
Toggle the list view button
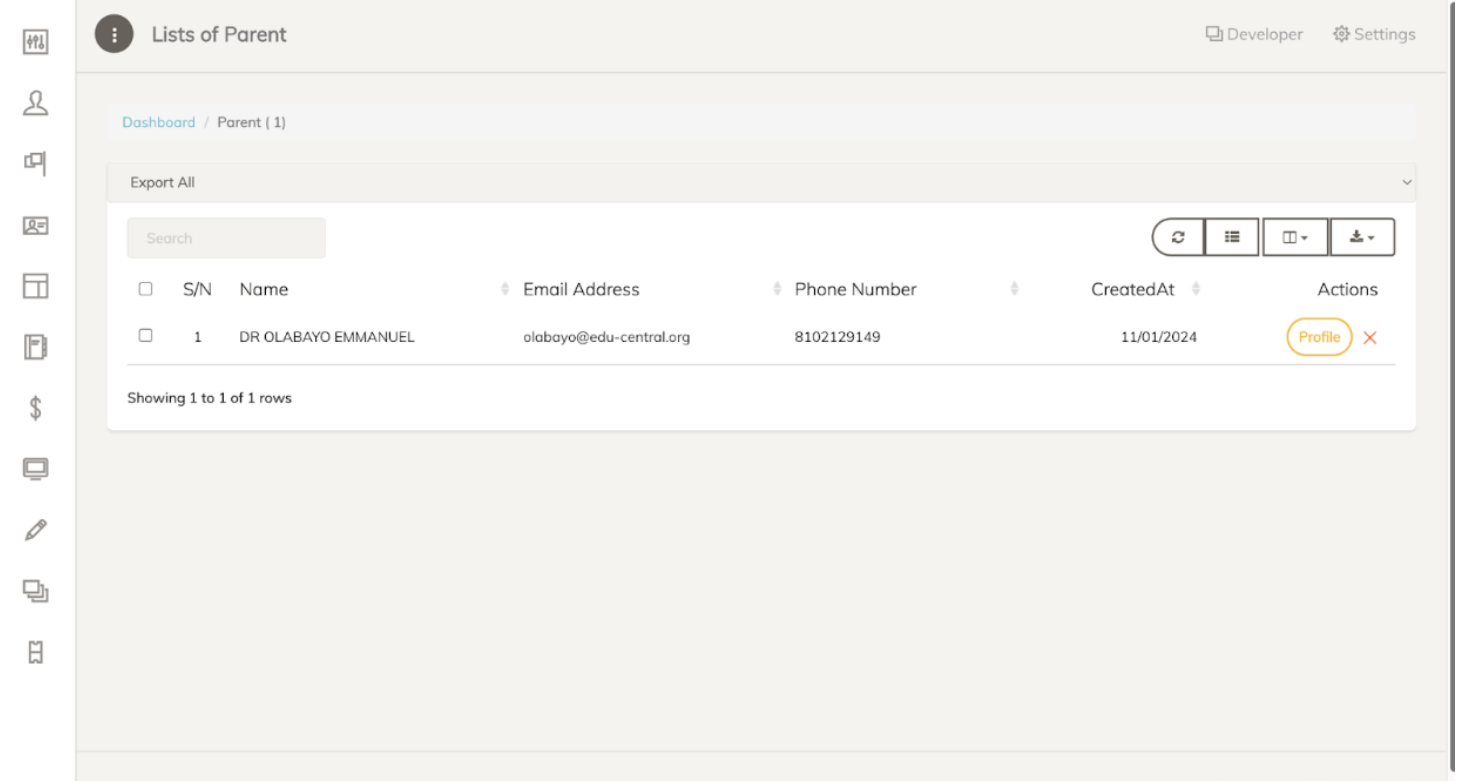1232,238
